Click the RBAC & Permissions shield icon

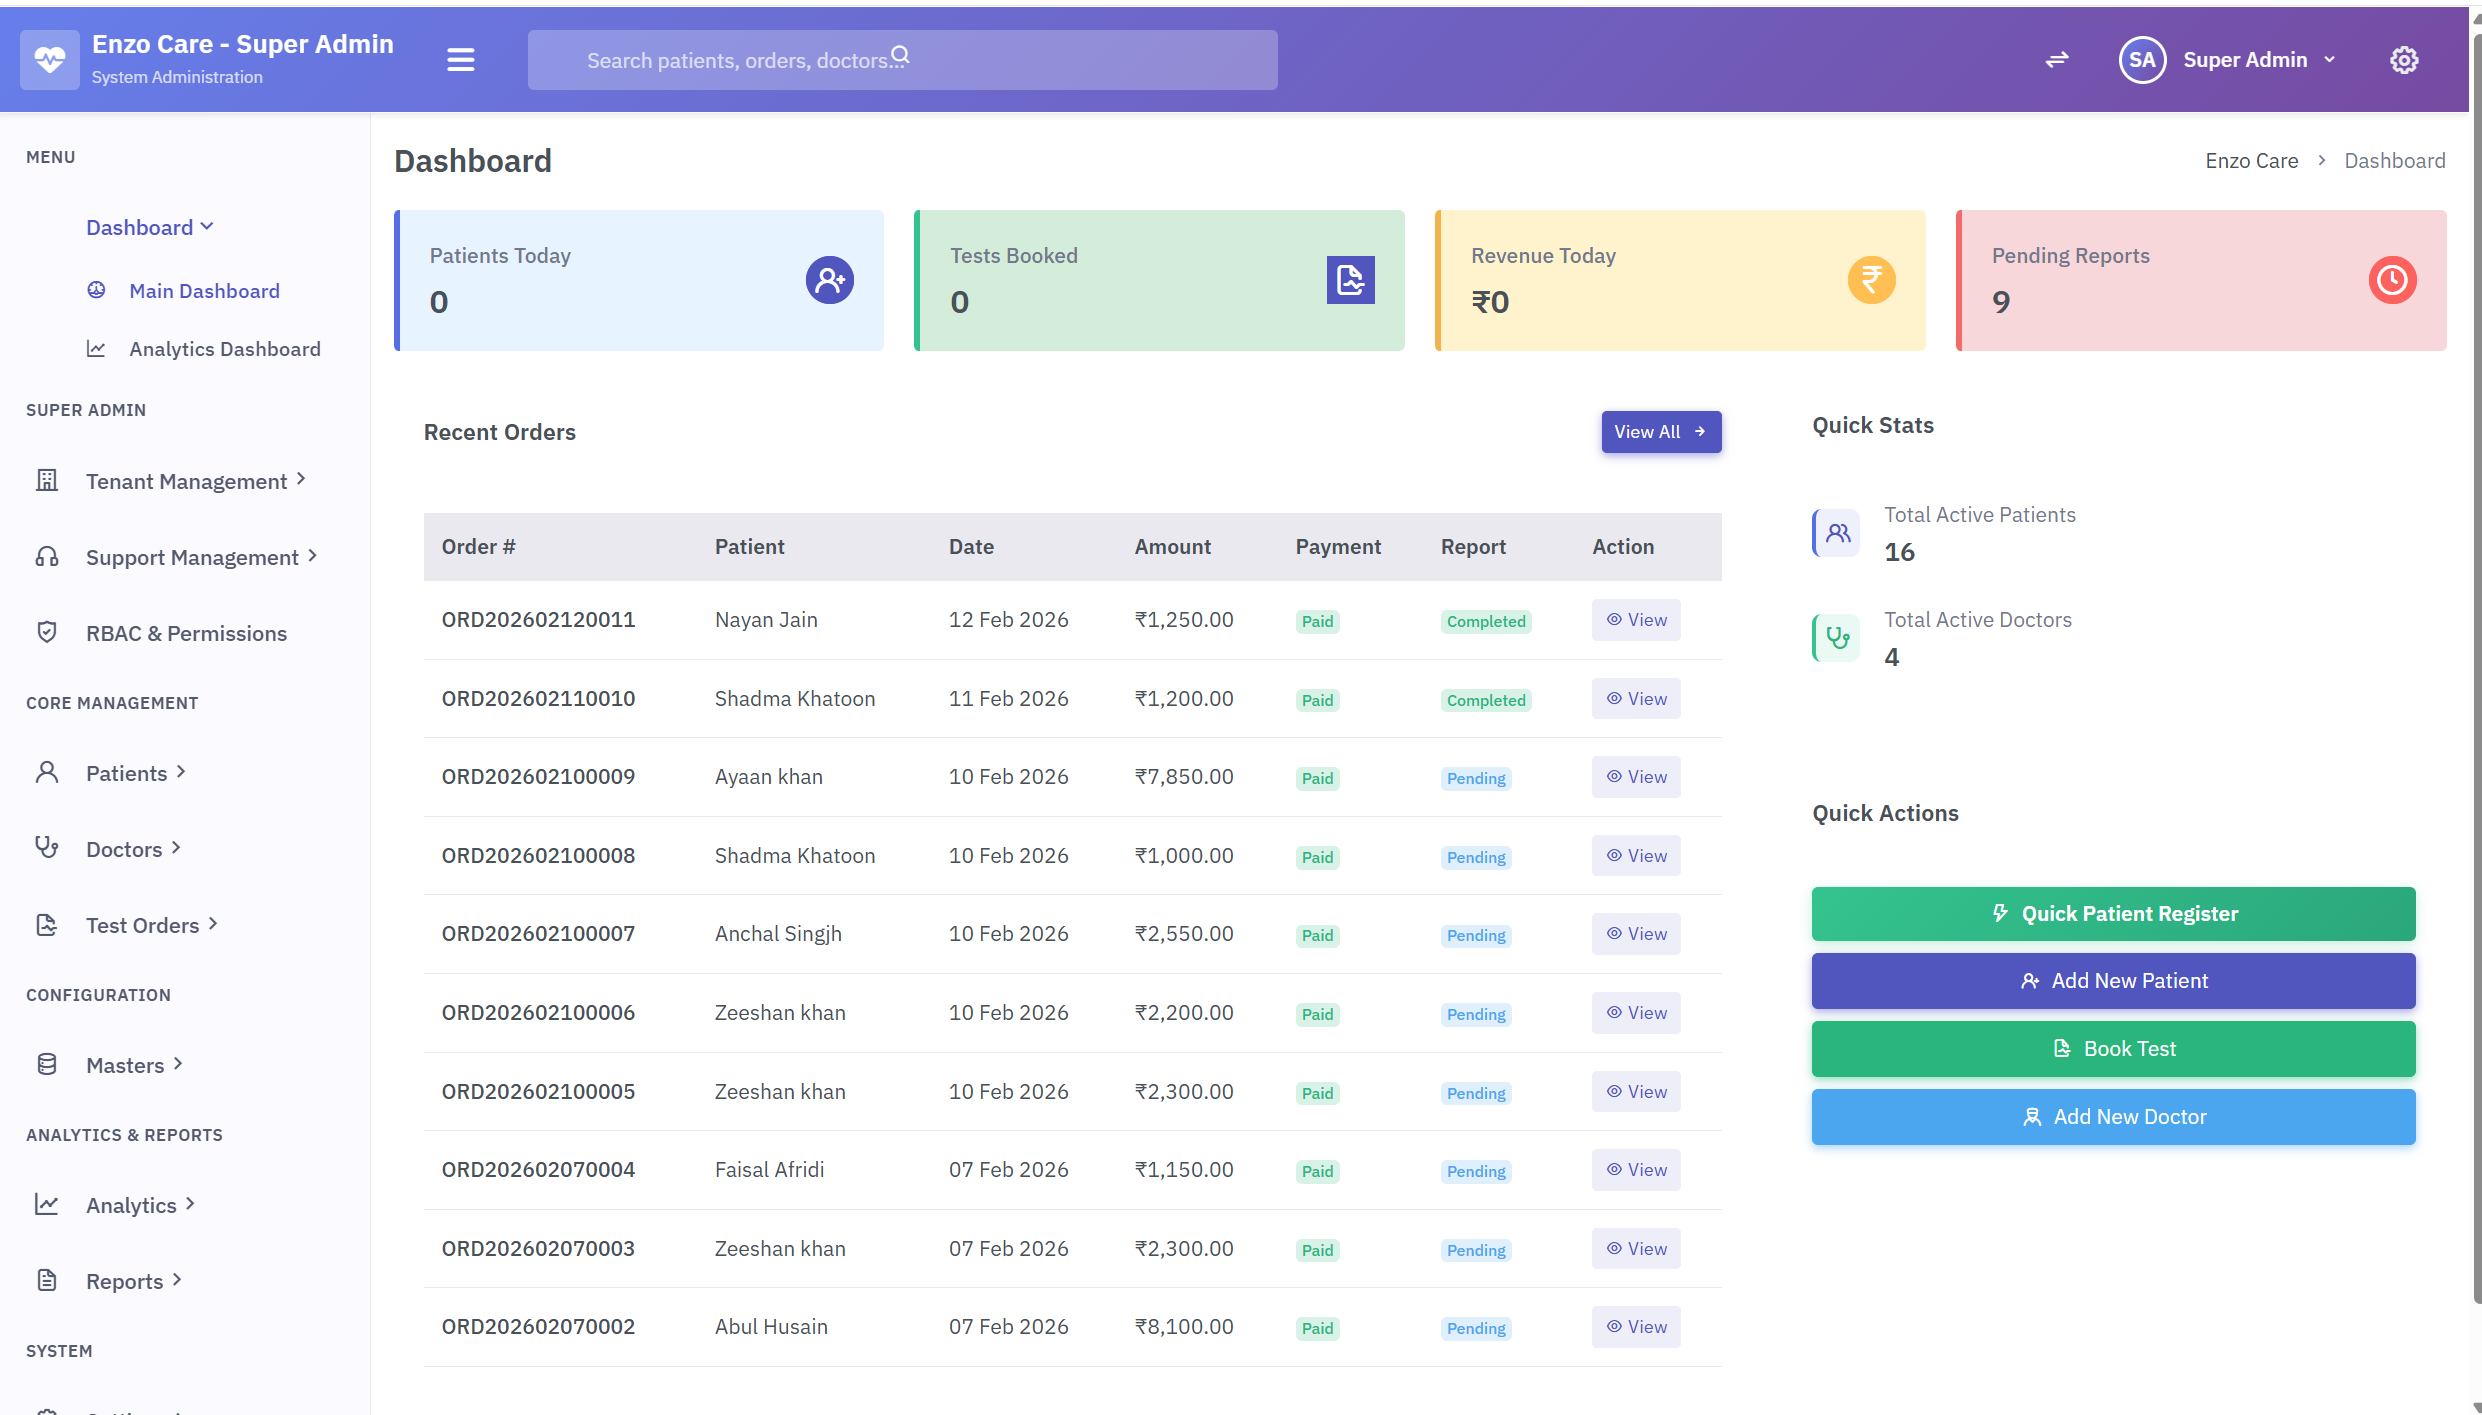47,632
